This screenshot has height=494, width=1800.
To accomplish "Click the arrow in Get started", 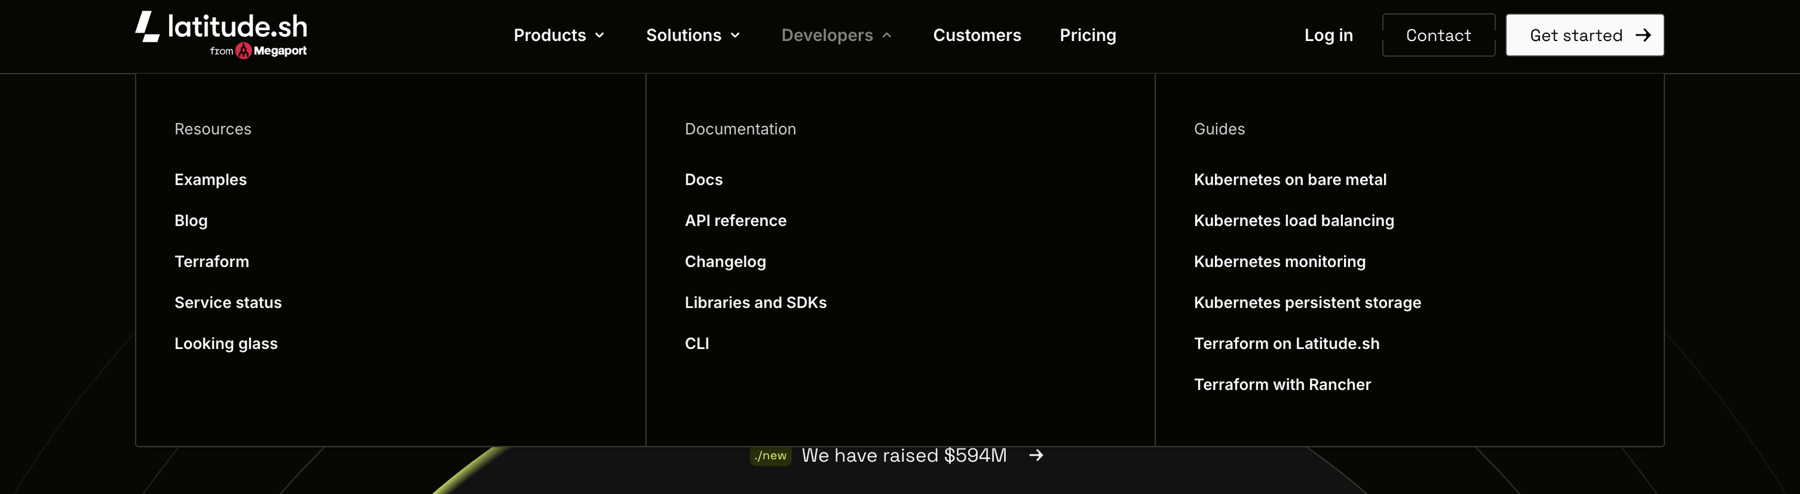I will (x=1643, y=35).
